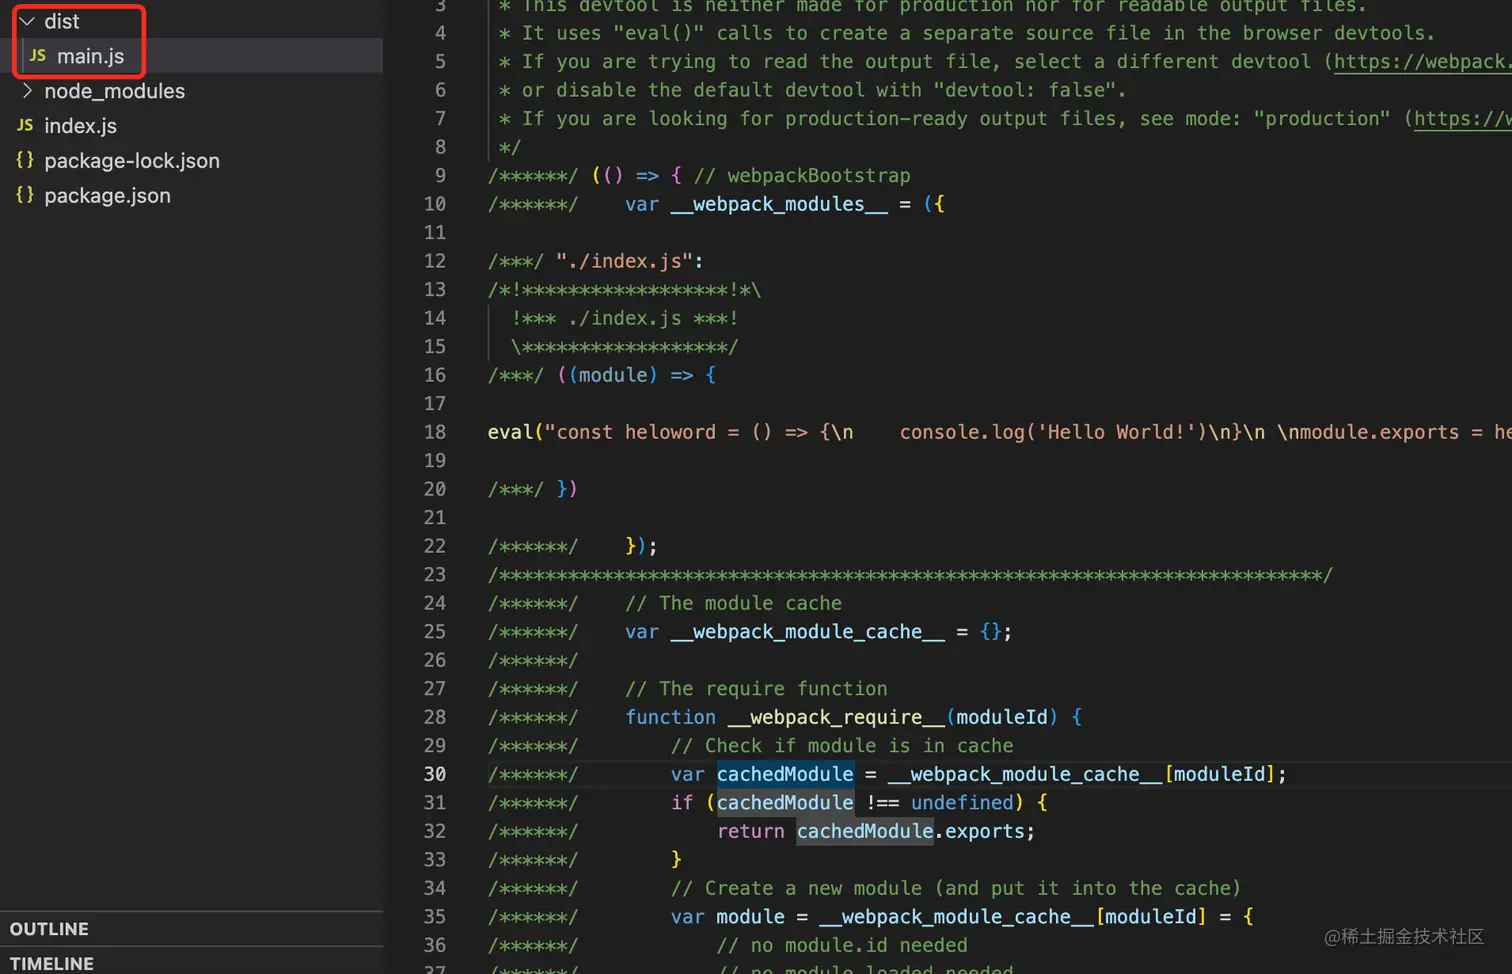Click "// The require function" comment
The width and height of the screenshot is (1512, 974).
756,689
